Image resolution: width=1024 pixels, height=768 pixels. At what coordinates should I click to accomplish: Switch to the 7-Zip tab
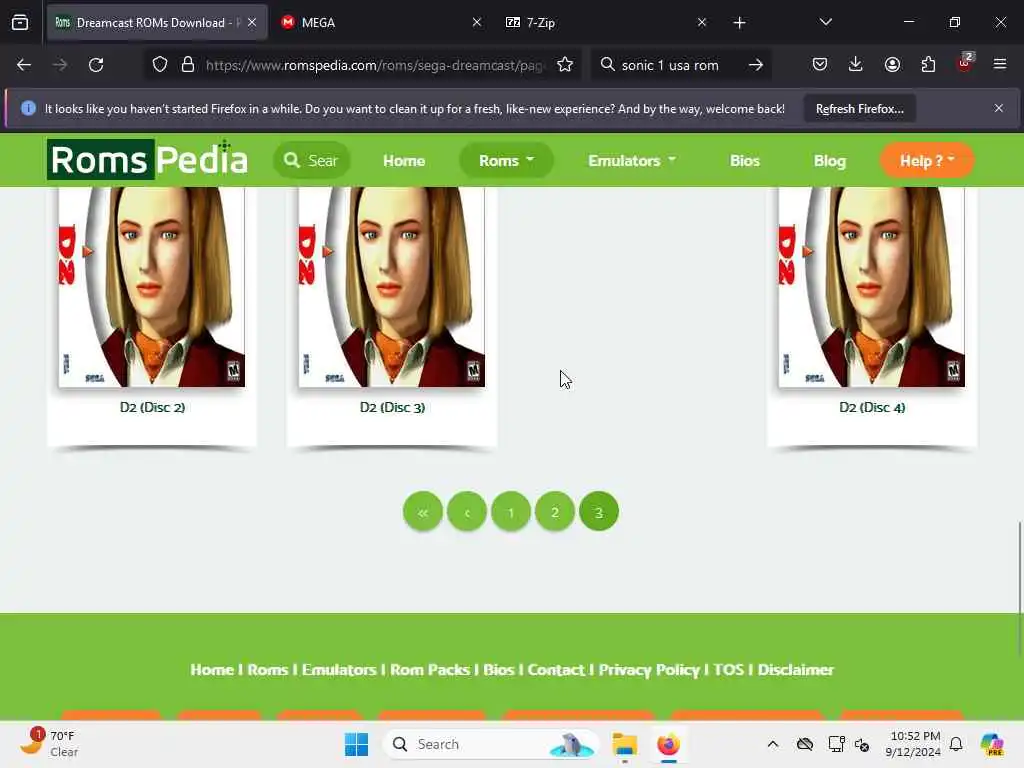[x=605, y=23]
